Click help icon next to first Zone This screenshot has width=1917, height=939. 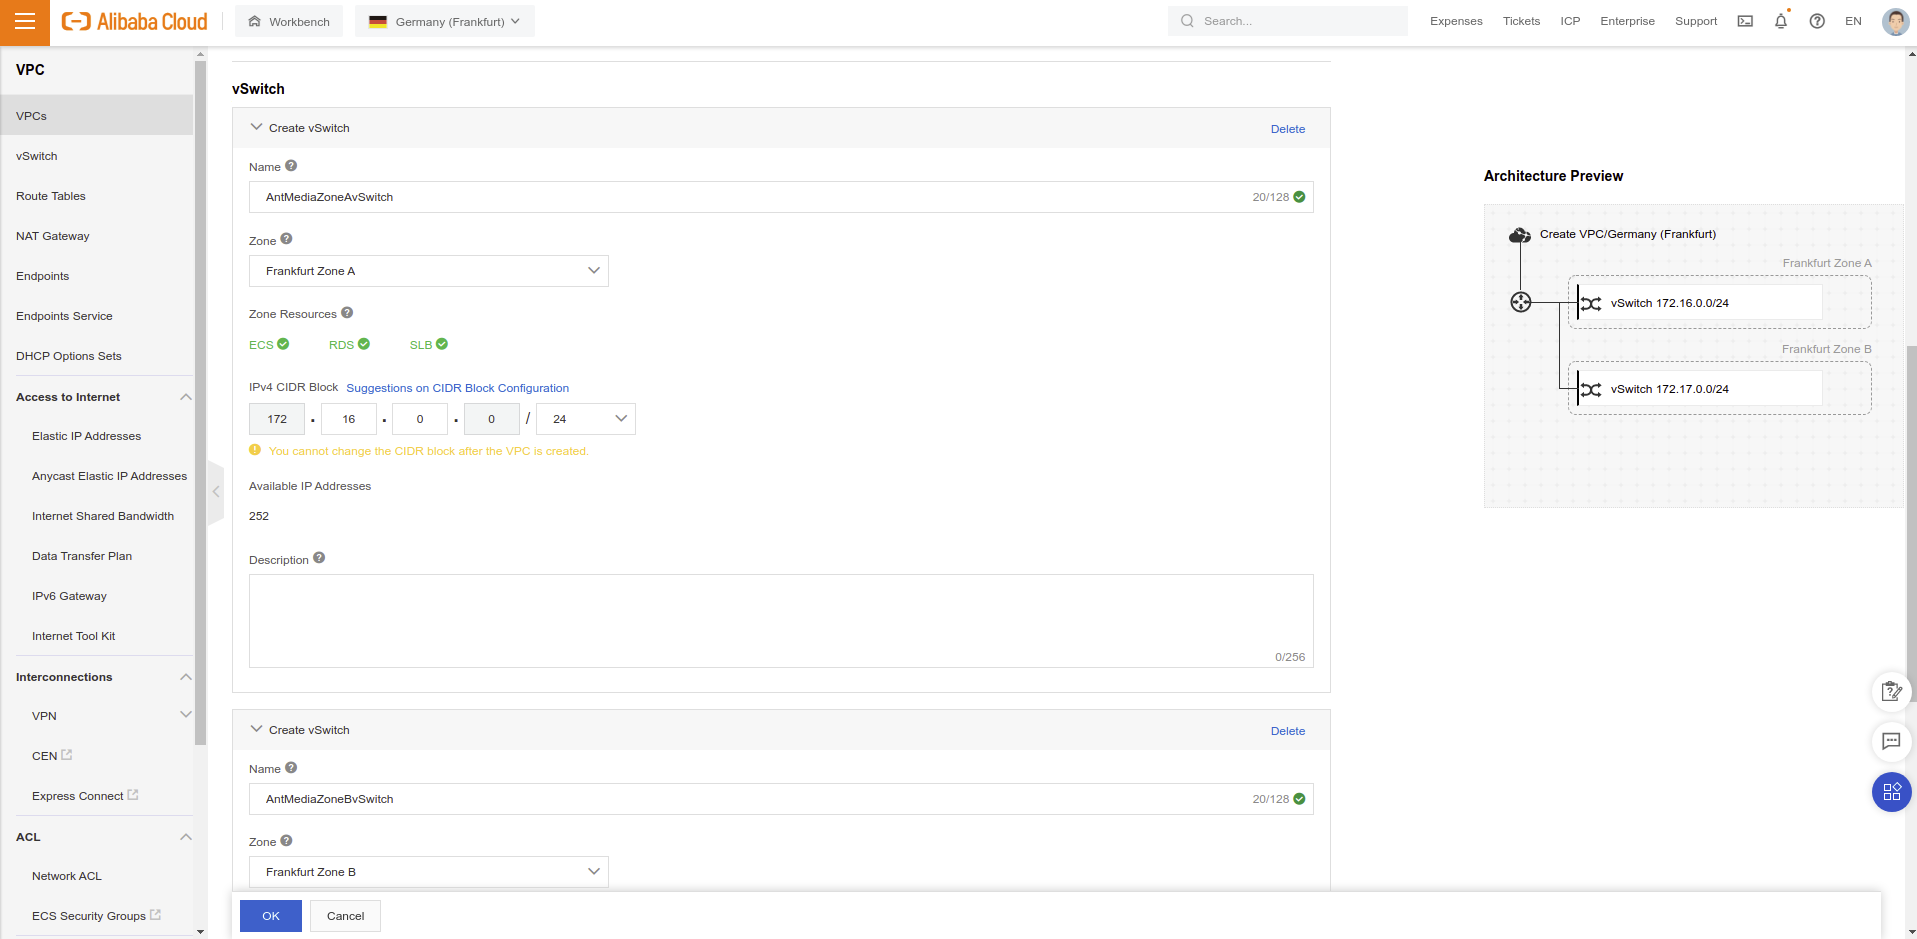[x=286, y=239]
